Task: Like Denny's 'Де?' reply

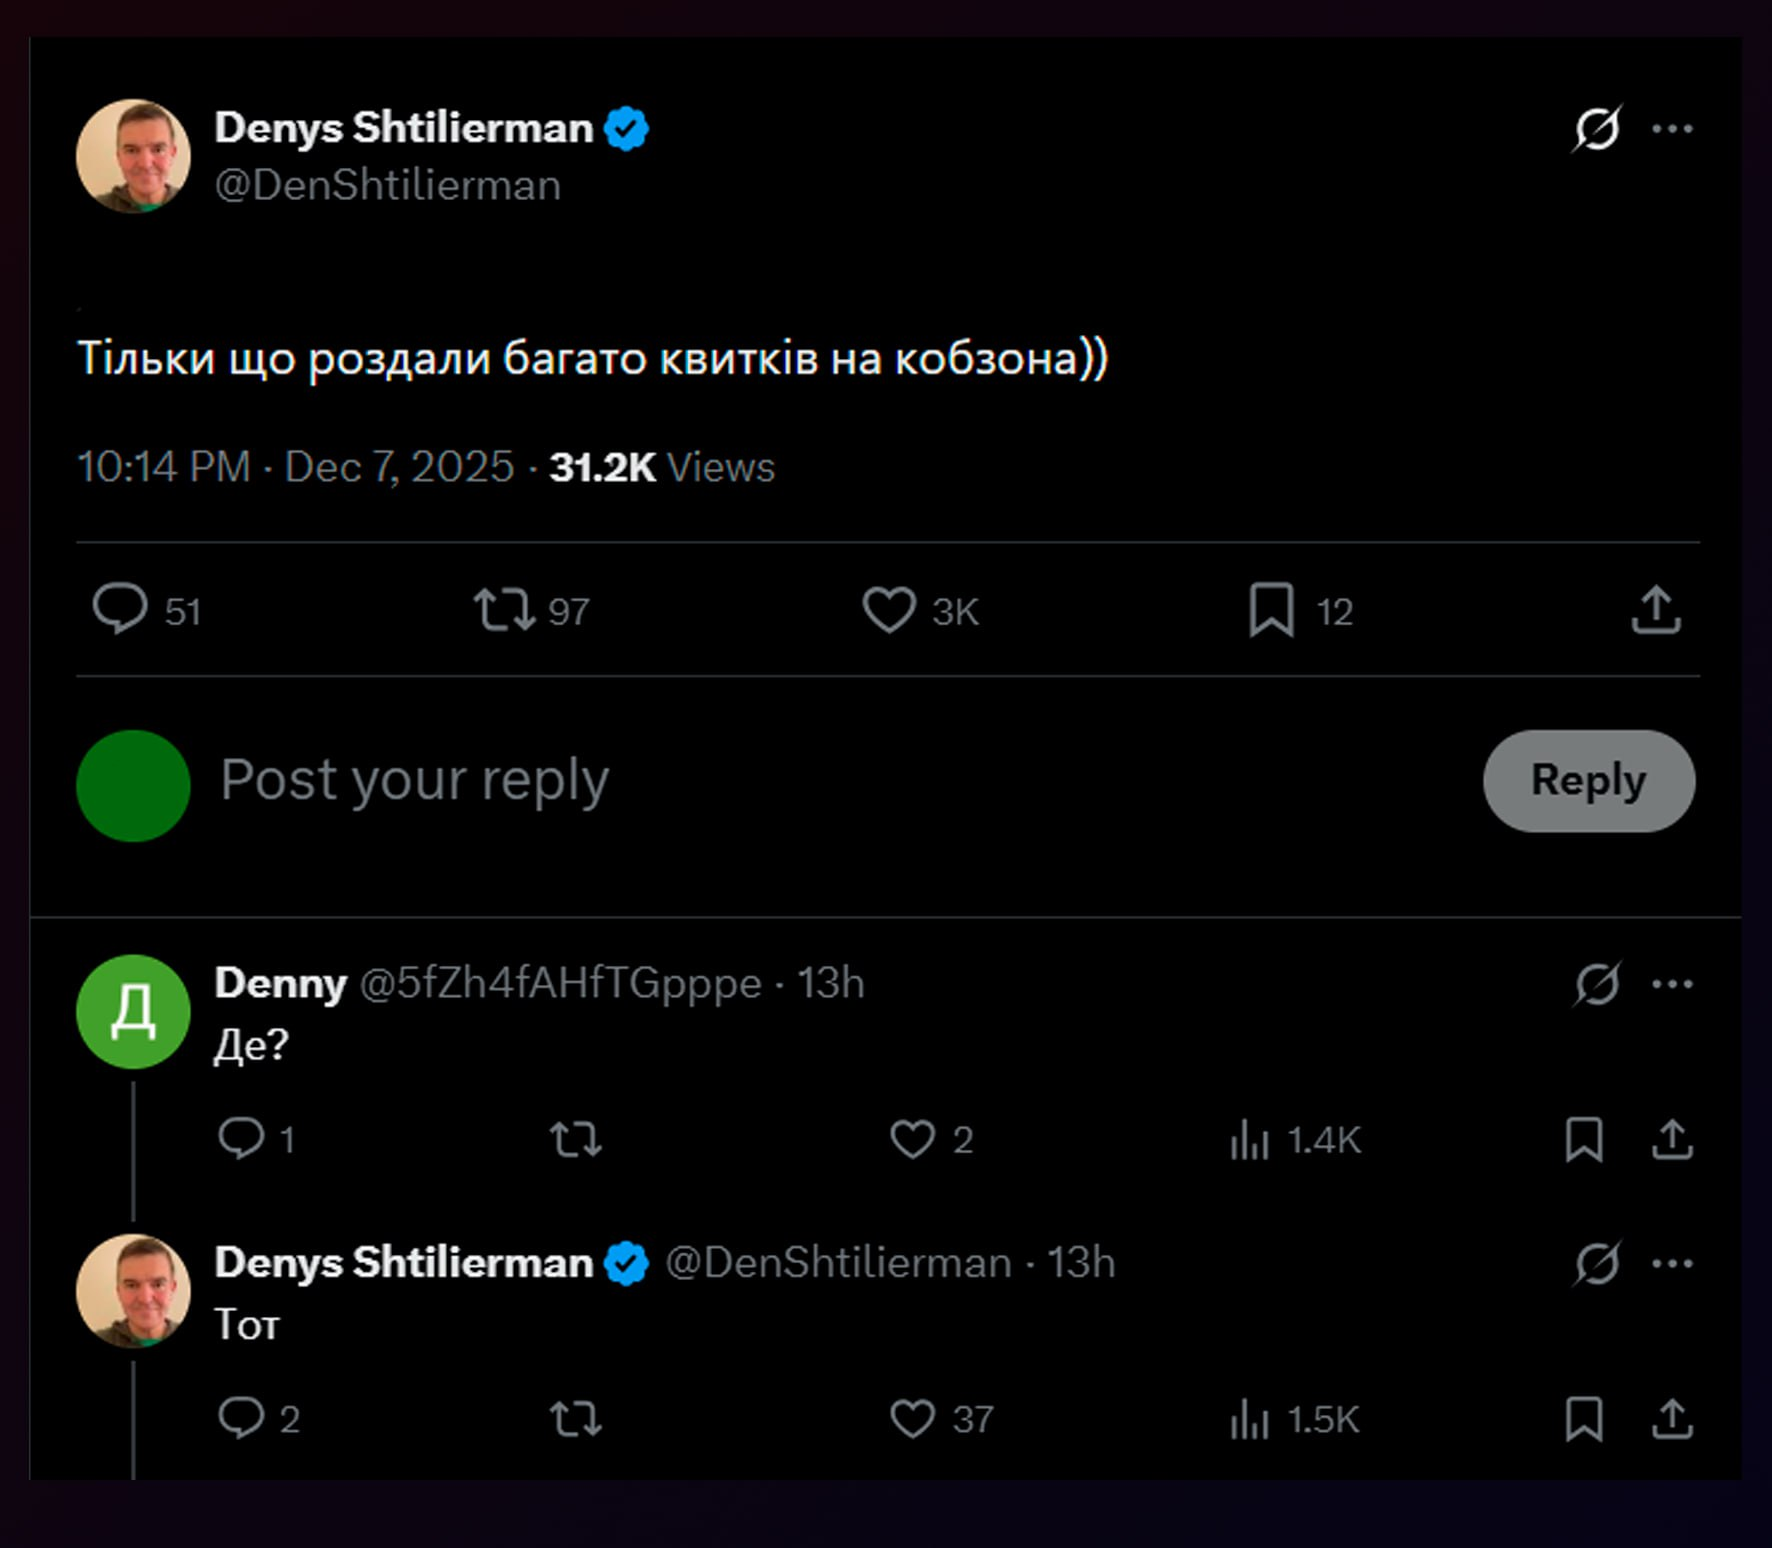Action: [912, 1139]
